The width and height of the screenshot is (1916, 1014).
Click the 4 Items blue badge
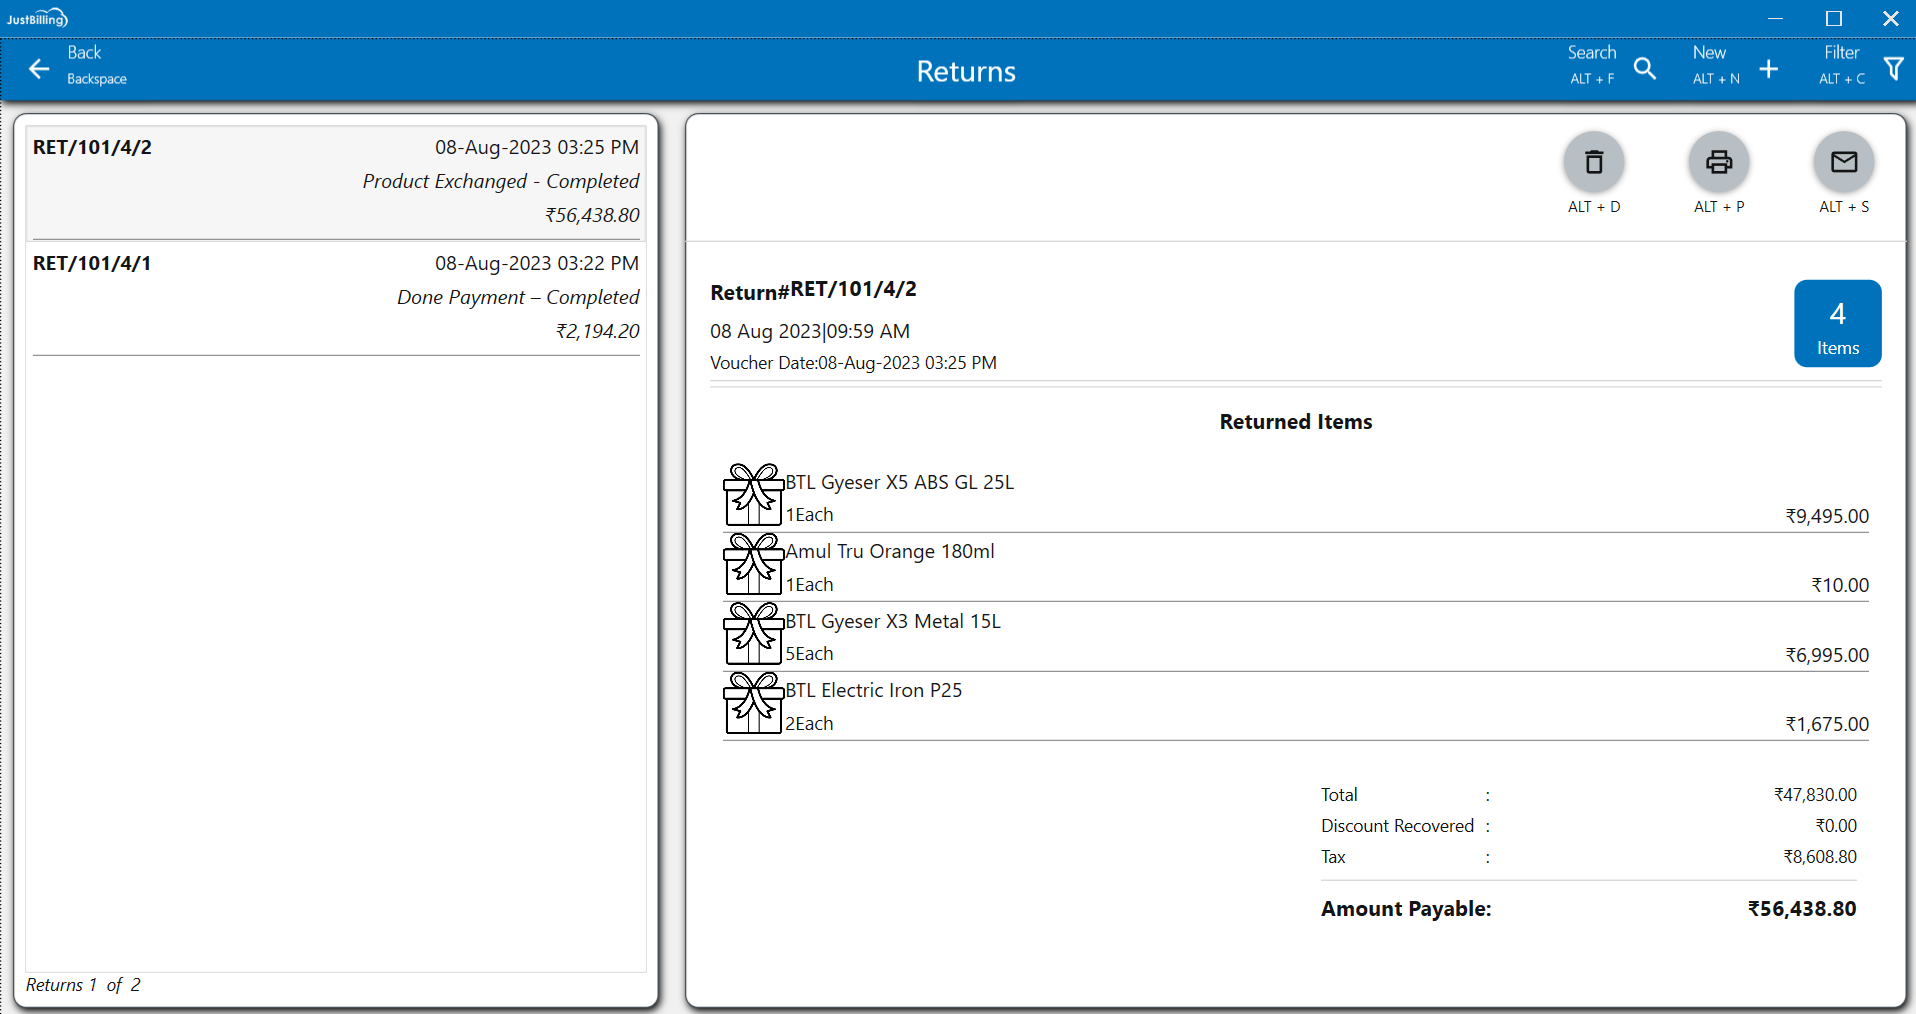tap(1837, 324)
